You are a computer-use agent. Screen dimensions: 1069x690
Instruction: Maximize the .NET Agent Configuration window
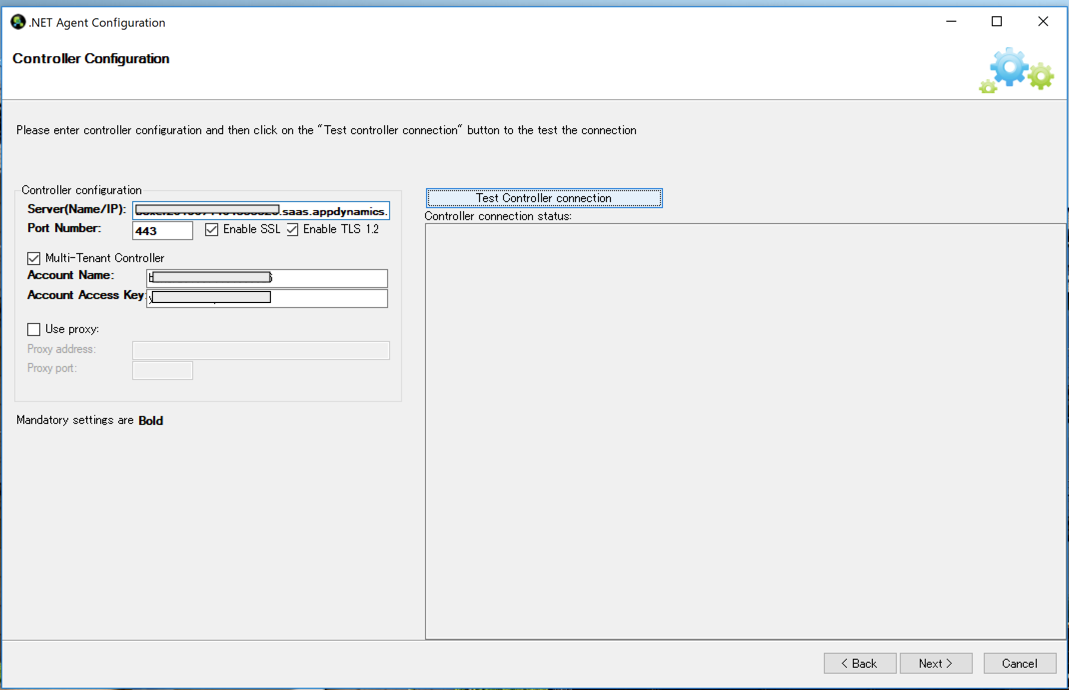(997, 22)
